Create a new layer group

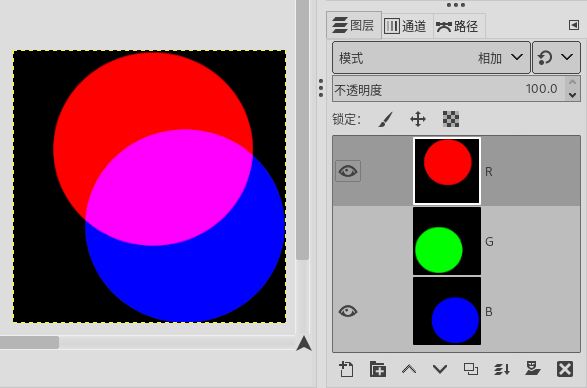coord(378,369)
